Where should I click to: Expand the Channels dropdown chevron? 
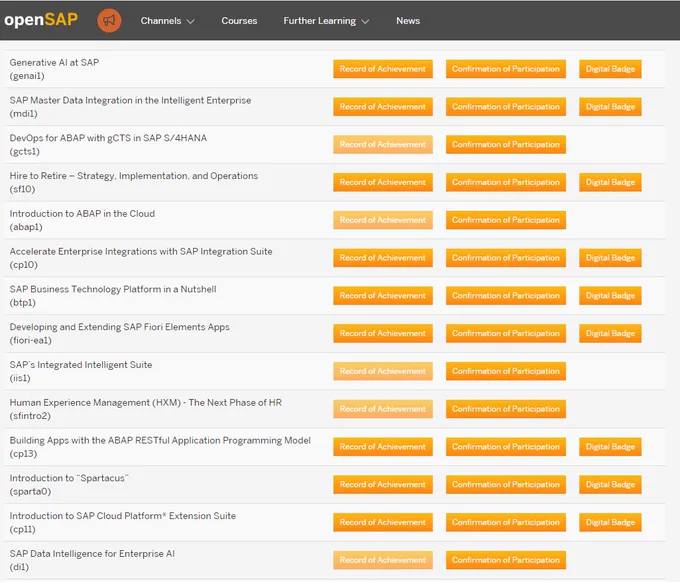click(190, 21)
